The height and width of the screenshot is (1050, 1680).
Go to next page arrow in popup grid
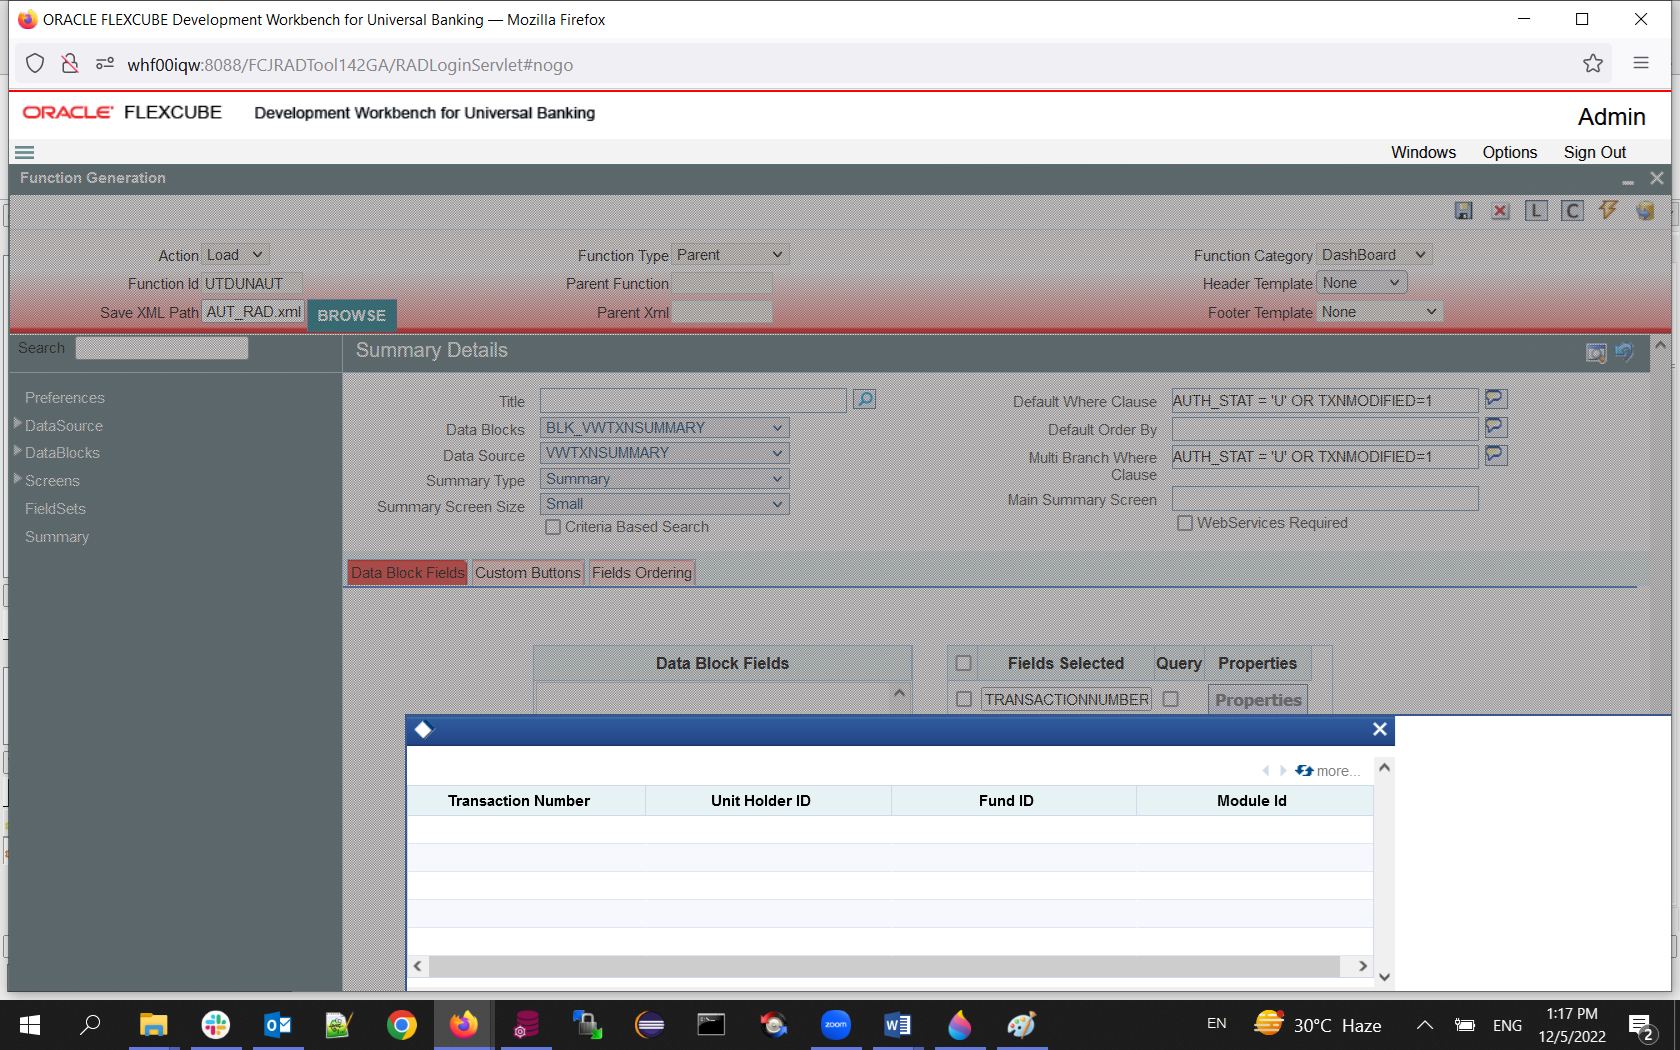pos(1283,771)
